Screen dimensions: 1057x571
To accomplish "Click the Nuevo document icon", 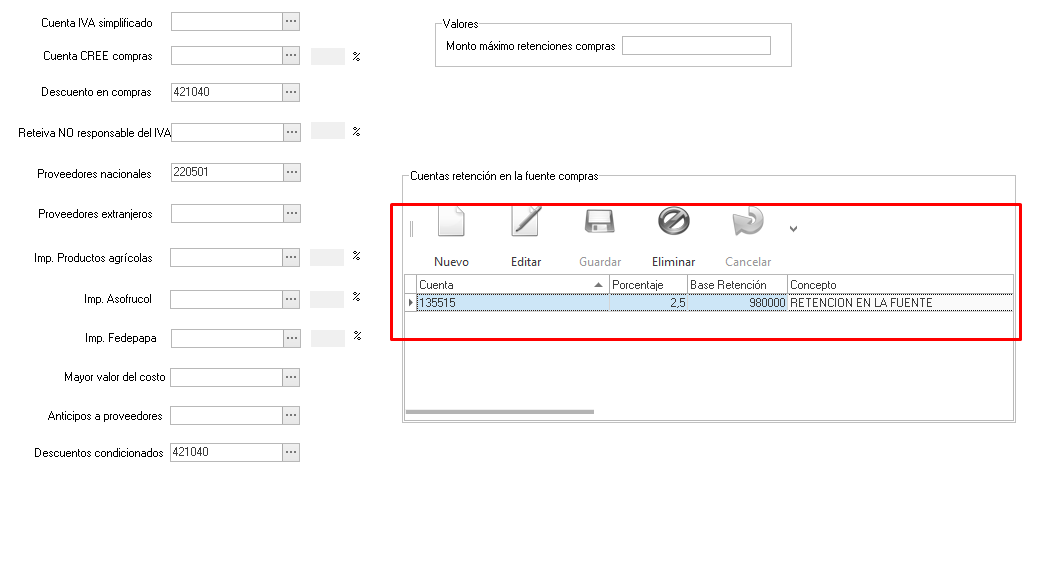I will (x=451, y=222).
